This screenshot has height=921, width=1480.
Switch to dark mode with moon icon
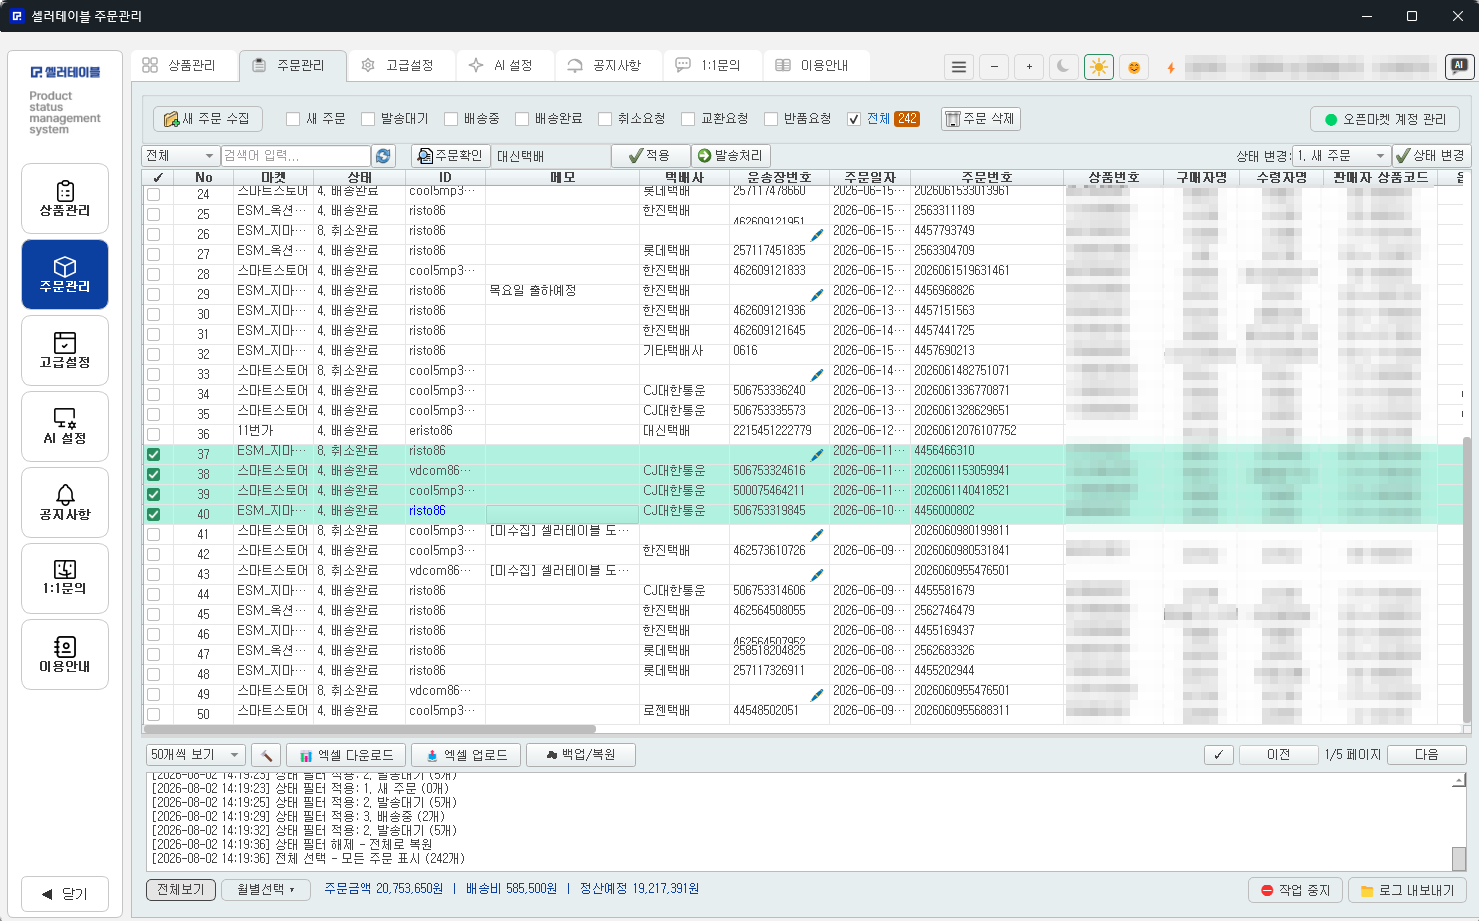pos(1063,67)
